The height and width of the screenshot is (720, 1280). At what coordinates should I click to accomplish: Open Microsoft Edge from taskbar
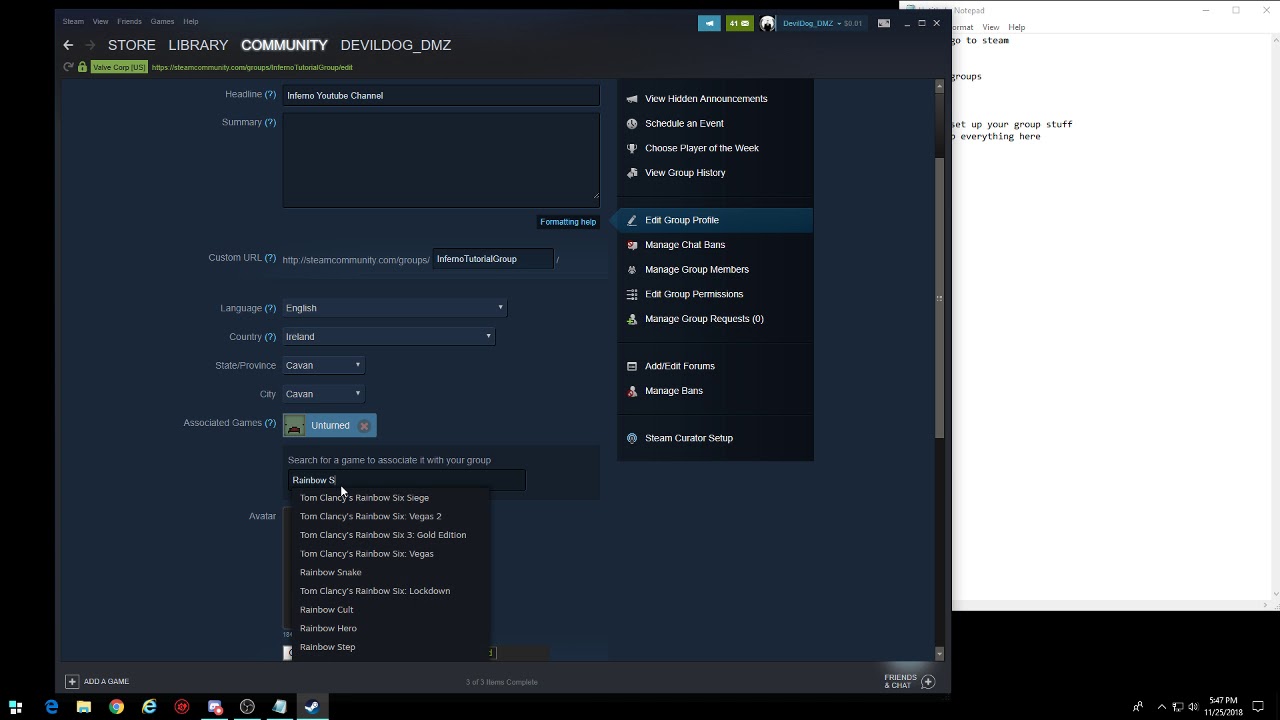click(51, 707)
